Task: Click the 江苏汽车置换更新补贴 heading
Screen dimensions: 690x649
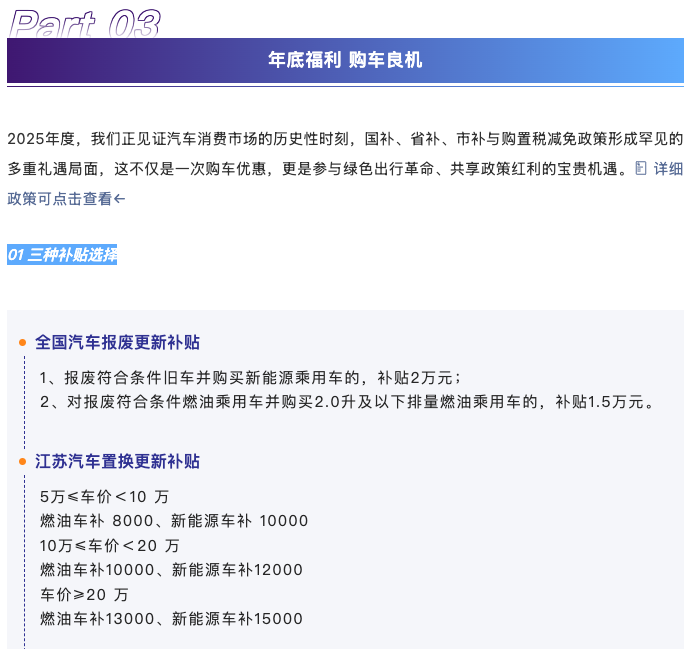Action: pyautogui.click(x=117, y=462)
